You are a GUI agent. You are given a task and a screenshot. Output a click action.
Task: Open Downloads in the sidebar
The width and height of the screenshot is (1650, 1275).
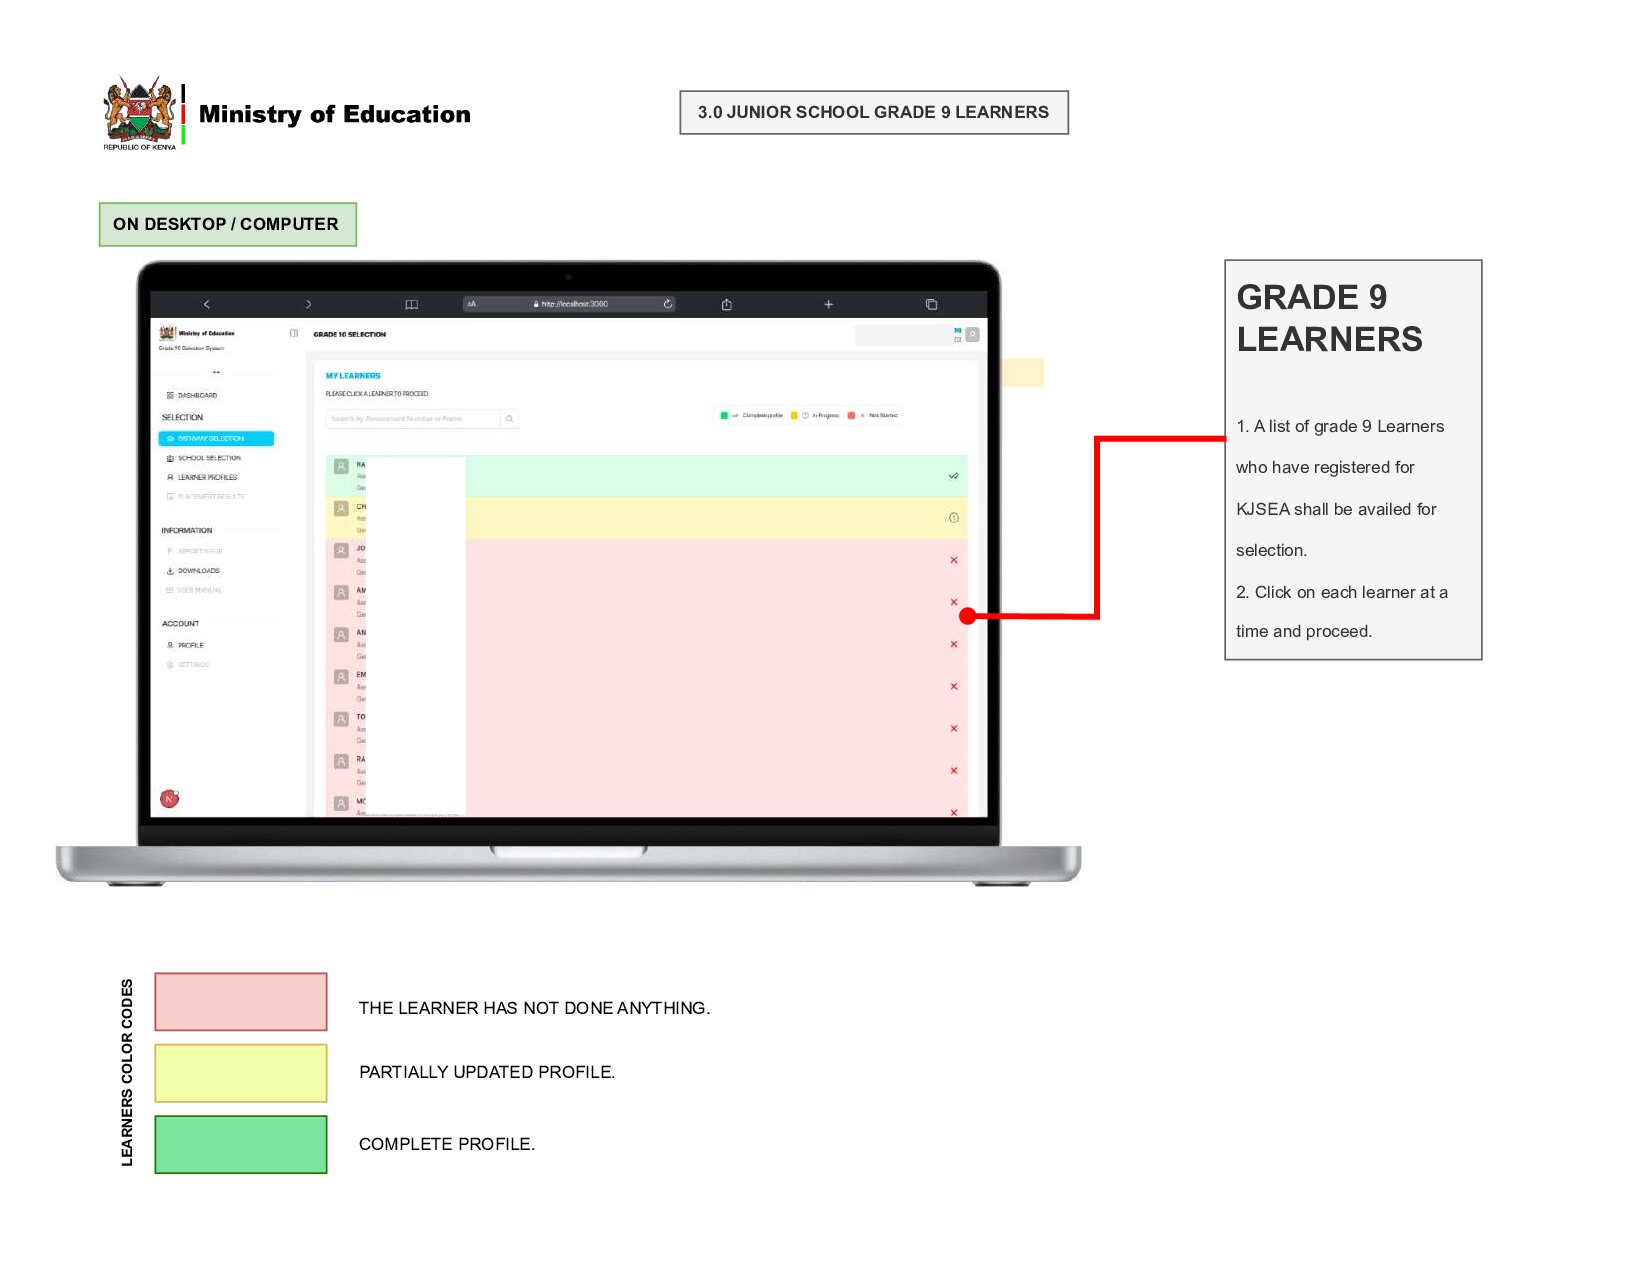pos(193,571)
